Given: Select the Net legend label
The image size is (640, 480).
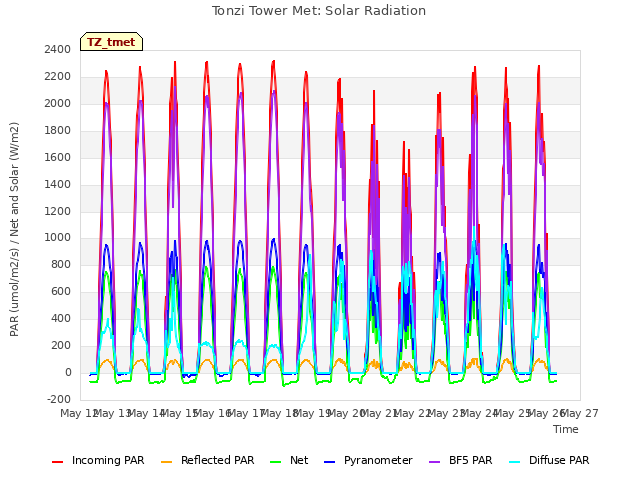Looking at the screenshot, I should 299,460.
